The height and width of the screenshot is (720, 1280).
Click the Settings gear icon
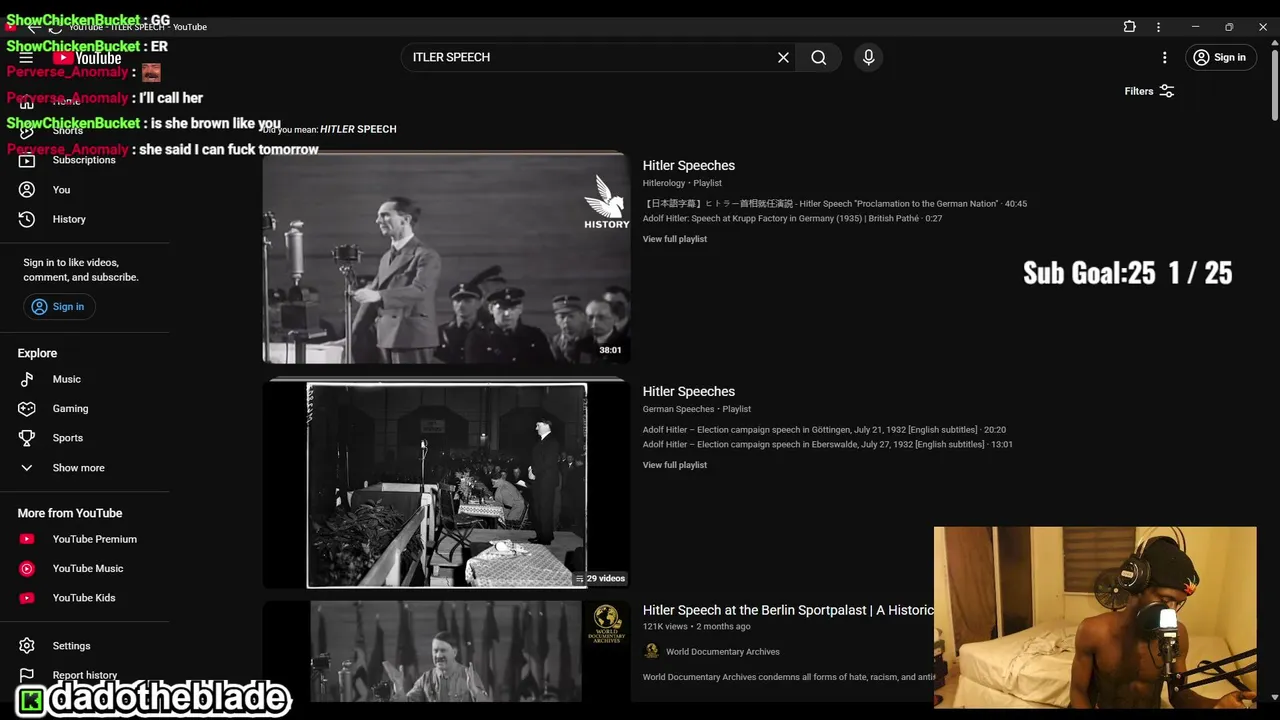[x=27, y=646]
